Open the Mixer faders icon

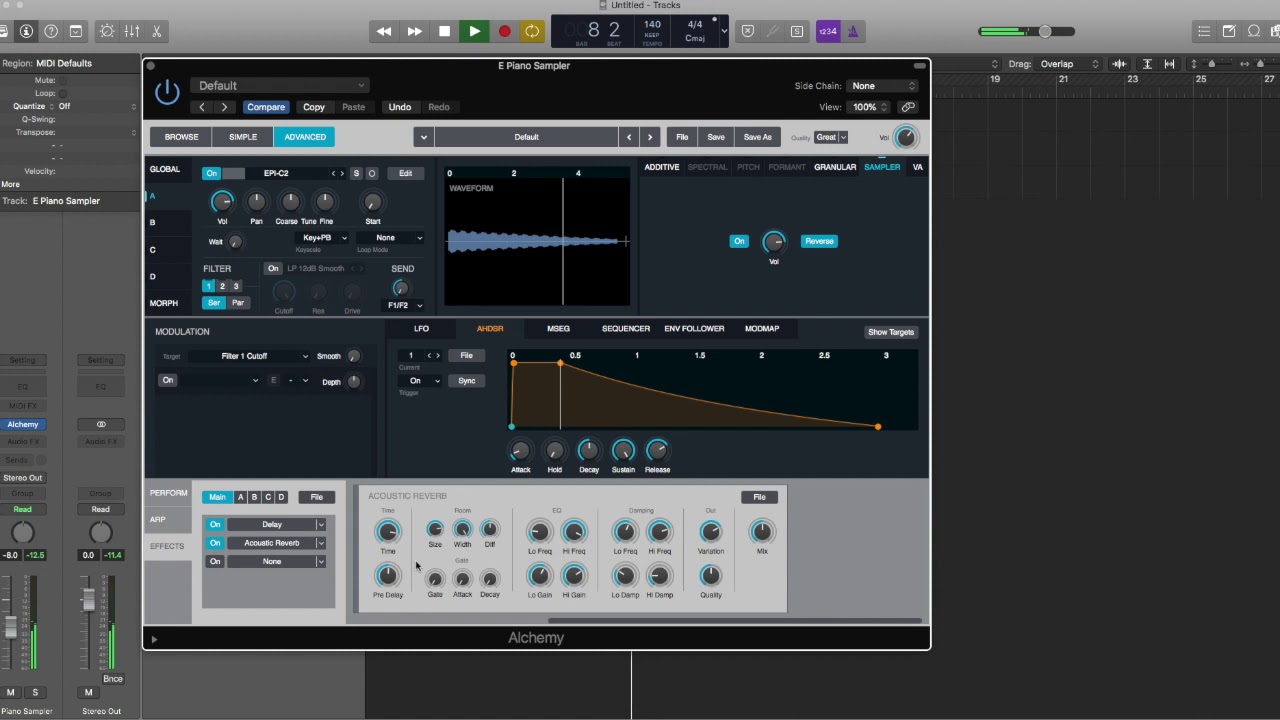(x=132, y=31)
